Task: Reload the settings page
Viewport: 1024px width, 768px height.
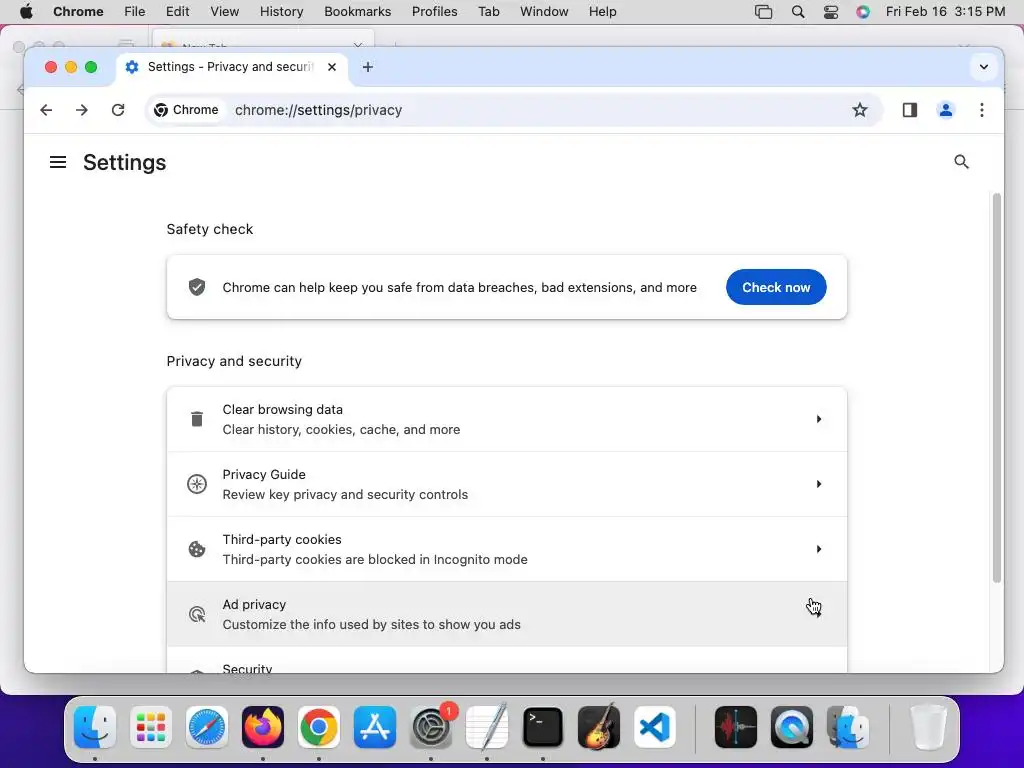Action: [118, 110]
